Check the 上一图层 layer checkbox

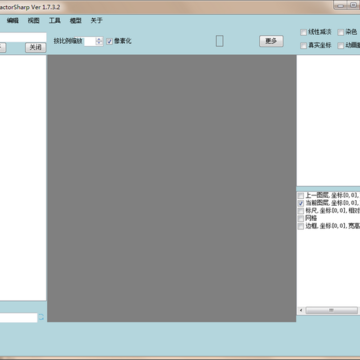tap(301, 196)
